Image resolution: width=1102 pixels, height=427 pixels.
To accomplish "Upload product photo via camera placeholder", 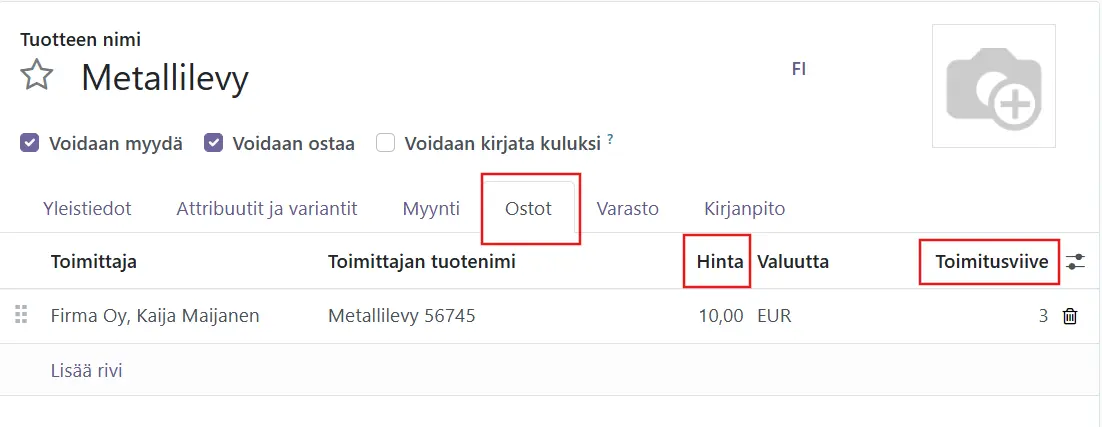I will click(x=994, y=86).
